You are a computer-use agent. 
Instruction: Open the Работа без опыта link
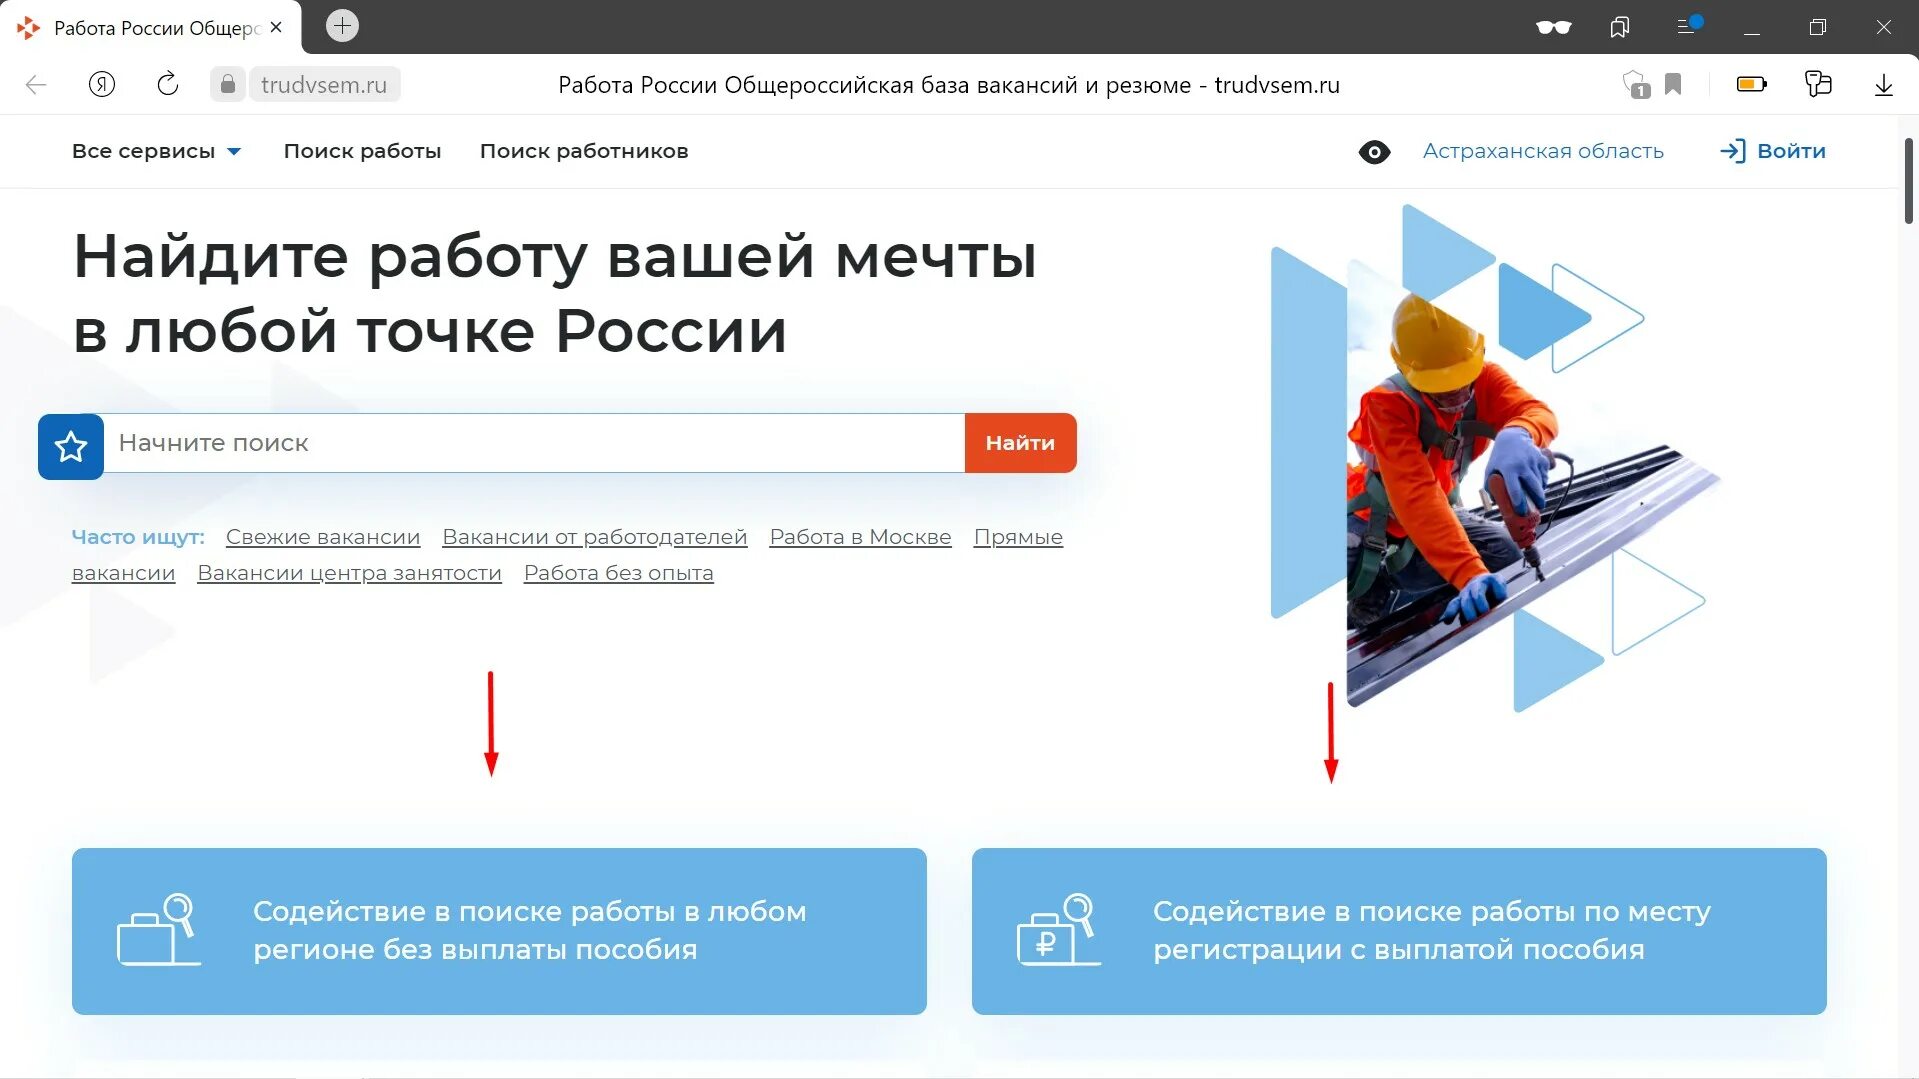point(619,573)
